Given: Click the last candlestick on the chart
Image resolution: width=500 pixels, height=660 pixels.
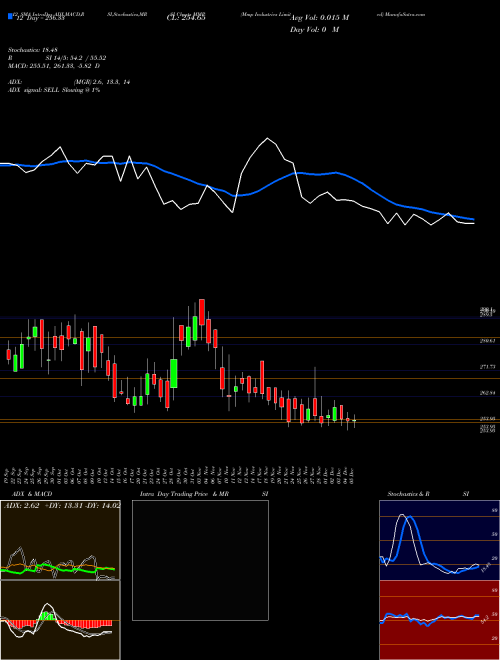Looking at the screenshot, I should tap(354, 420).
